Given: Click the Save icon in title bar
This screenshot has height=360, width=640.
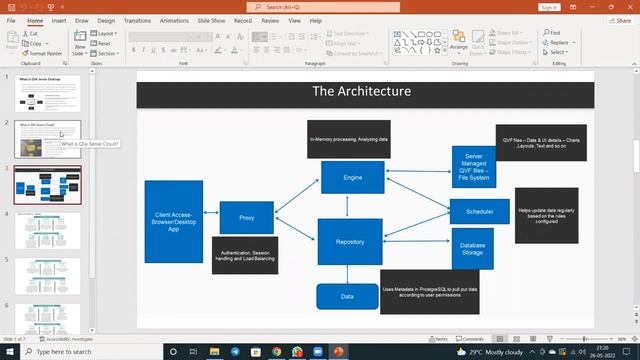Looking at the screenshot, I should 11,7.
